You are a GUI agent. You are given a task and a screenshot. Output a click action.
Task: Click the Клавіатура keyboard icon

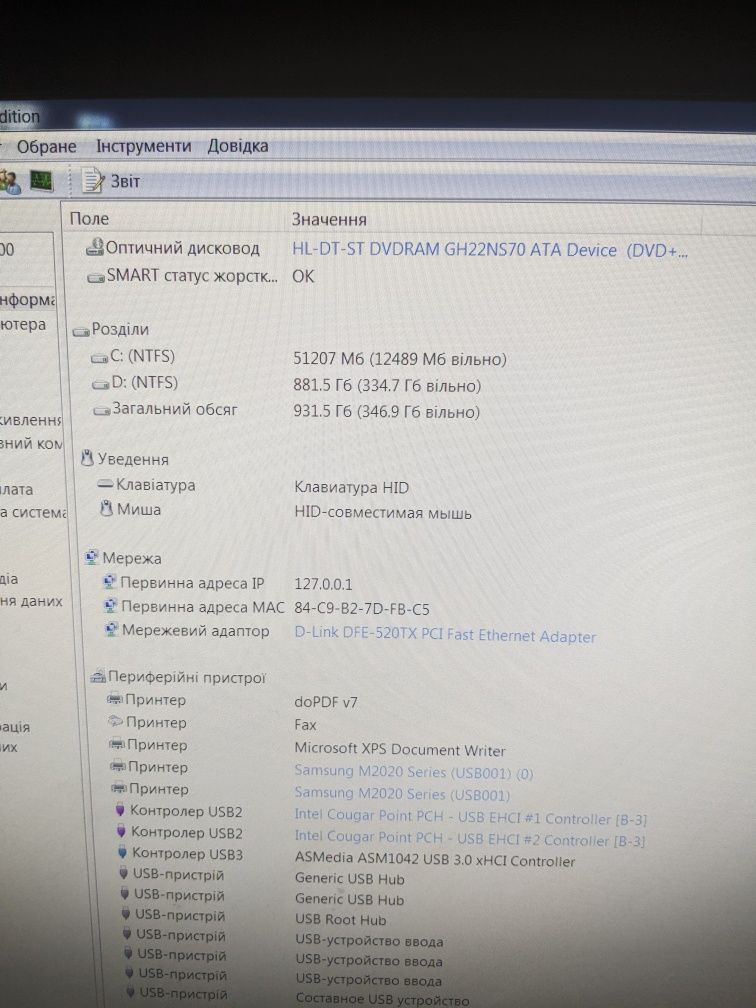pos(105,484)
